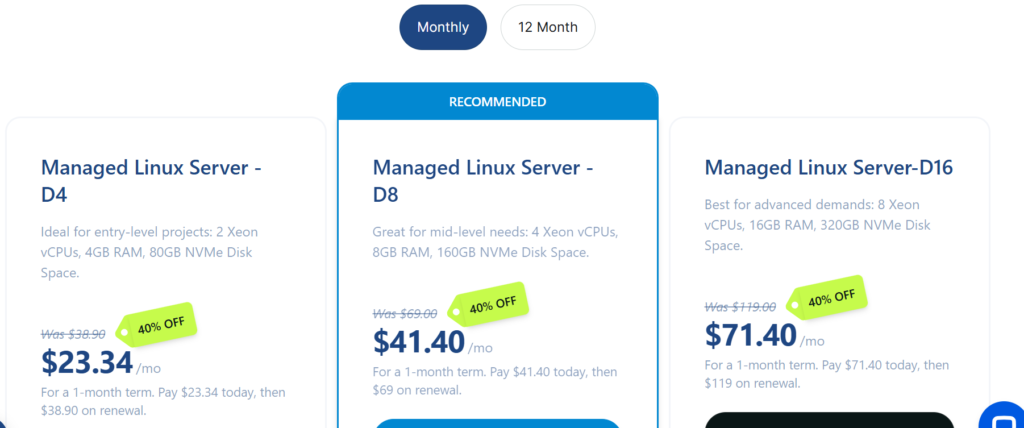1024x428 pixels.
Task: Click the D16 renewal note mentioning $119
Action: point(826,374)
